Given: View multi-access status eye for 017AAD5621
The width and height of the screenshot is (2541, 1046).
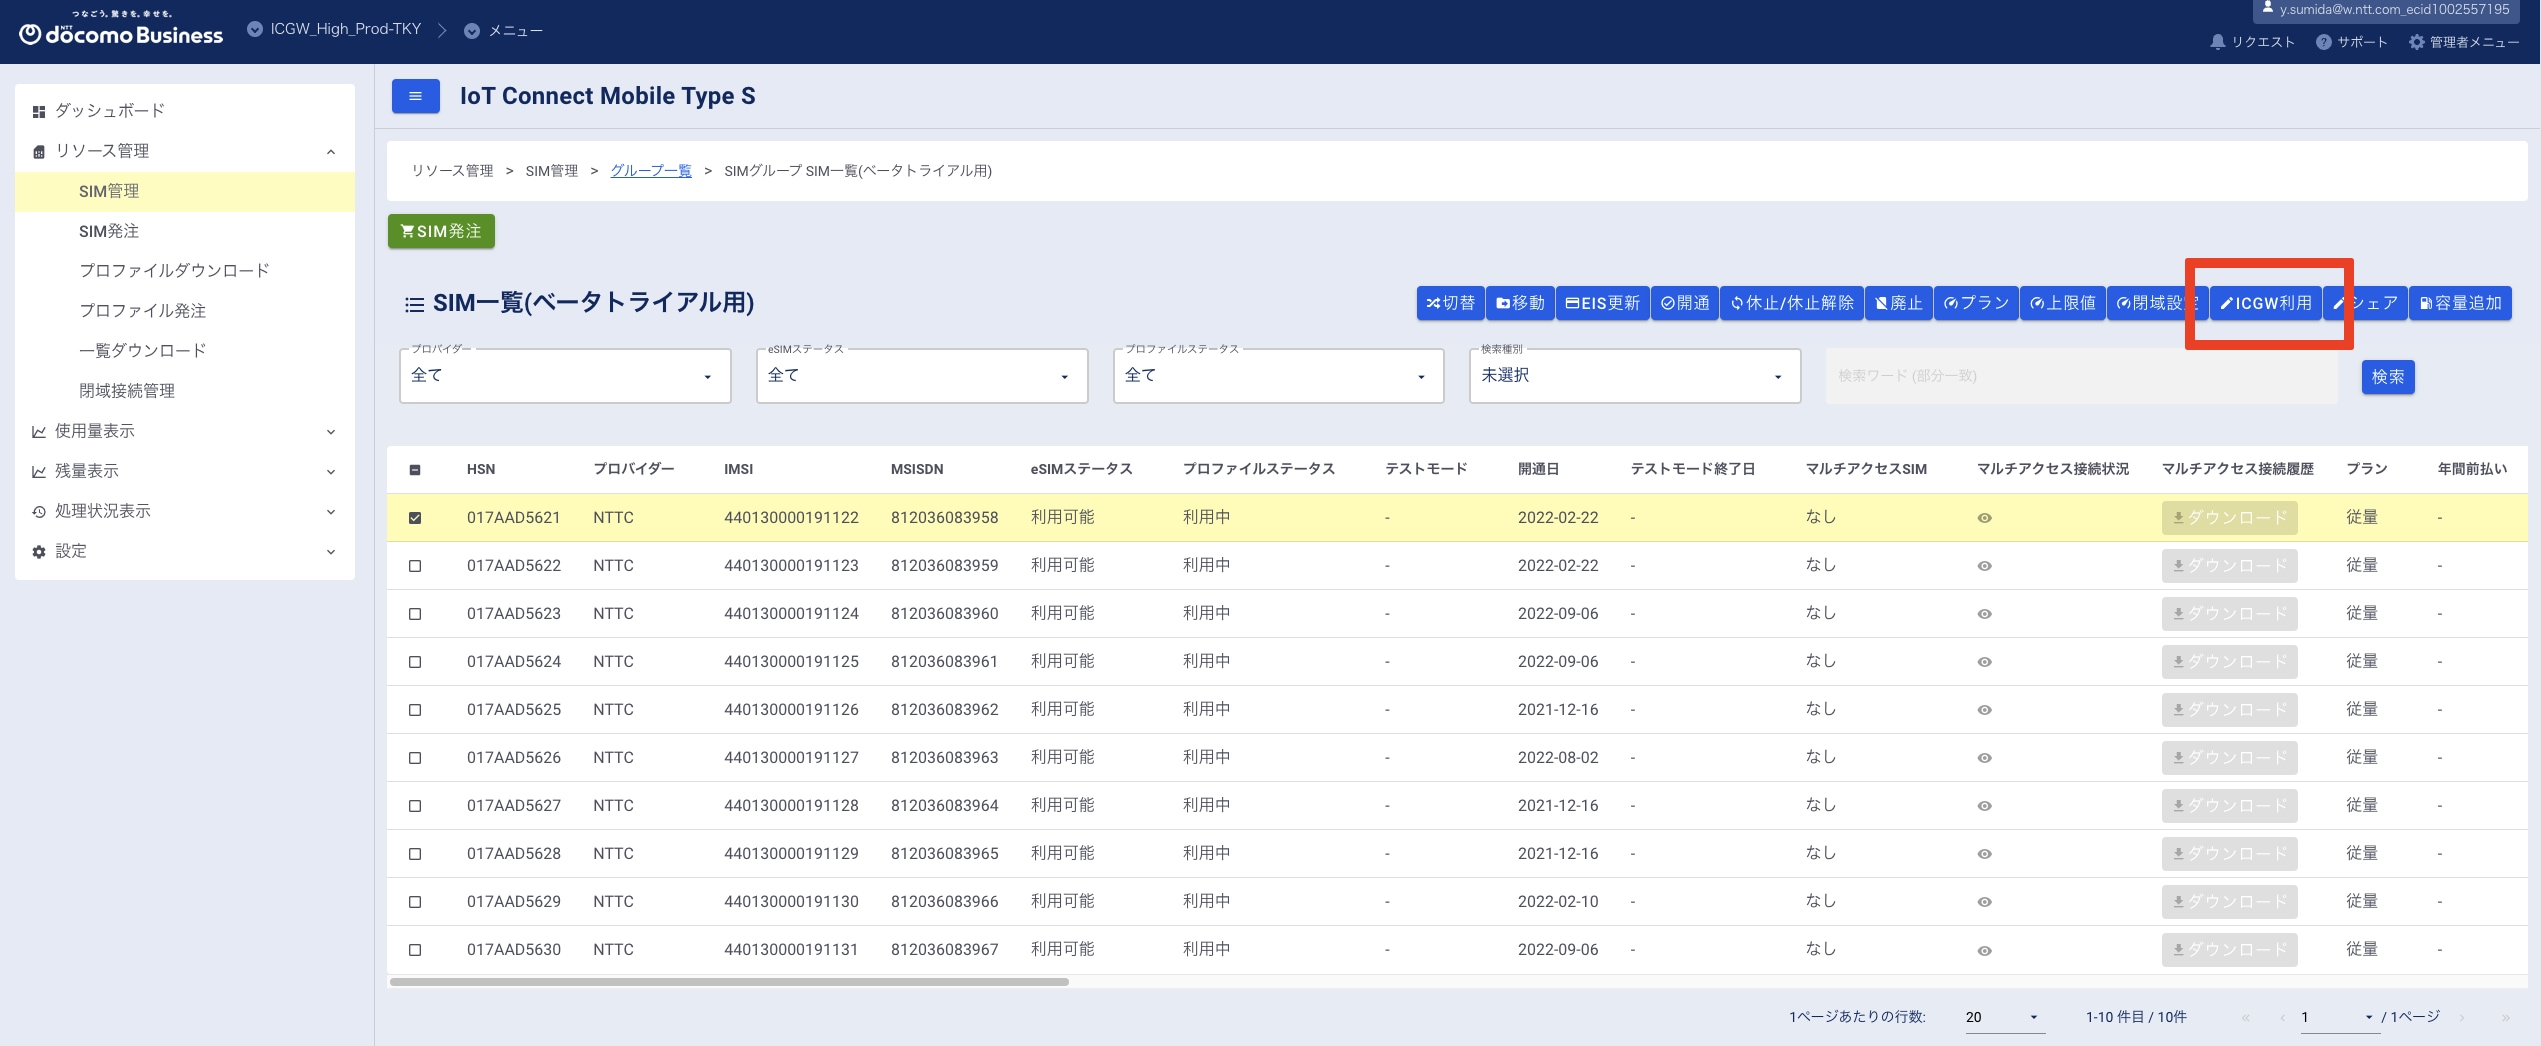Looking at the screenshot, I should [x=1985, y=518].
